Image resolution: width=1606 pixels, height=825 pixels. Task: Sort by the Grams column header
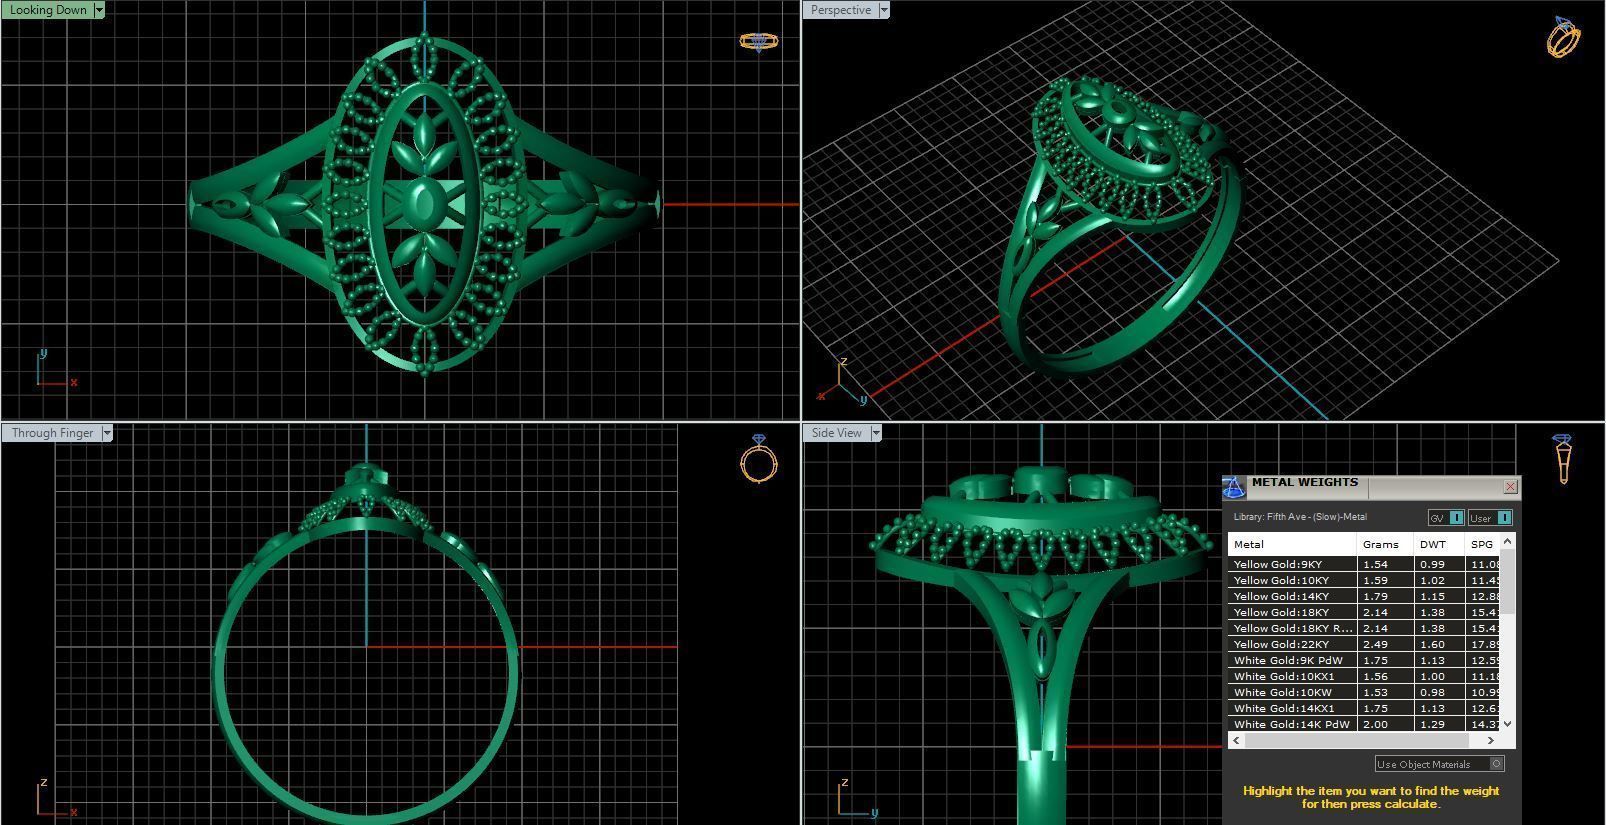[x=1385, y=544]
